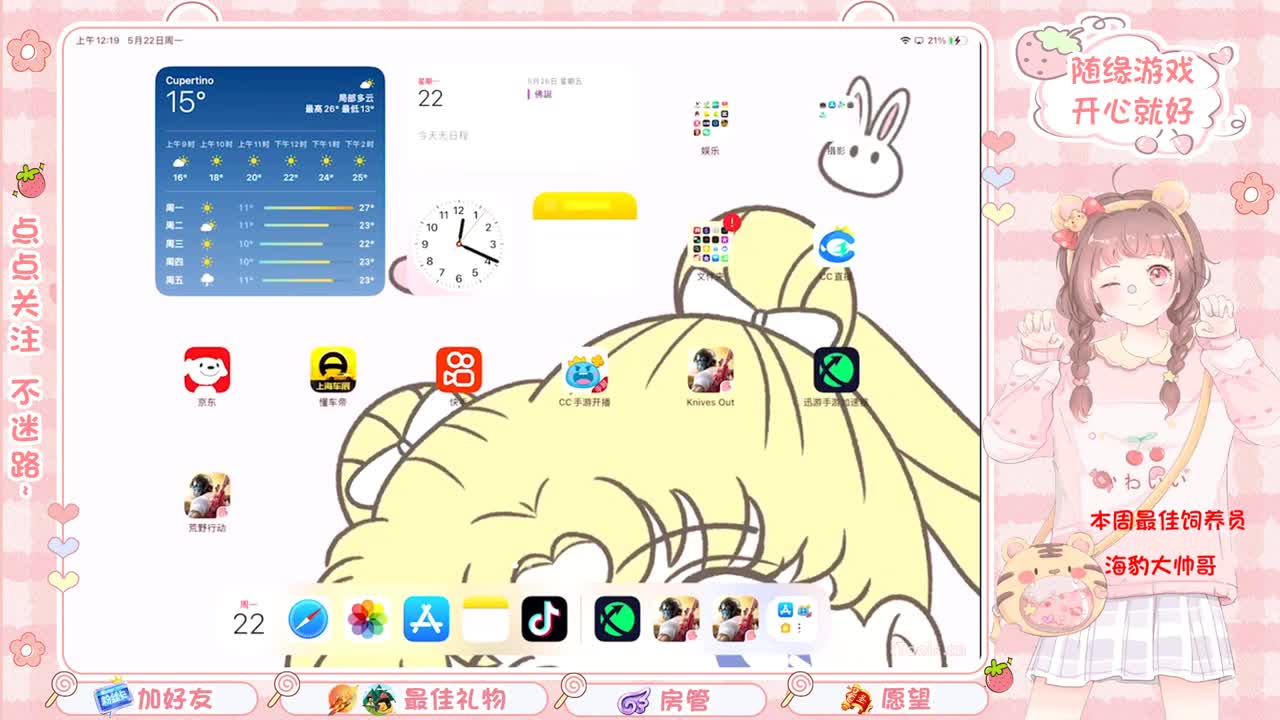Open 迅游手游加速器 on home screen
The height and width of the screenshot is (720, 1280).
click(x=836, y=370)
